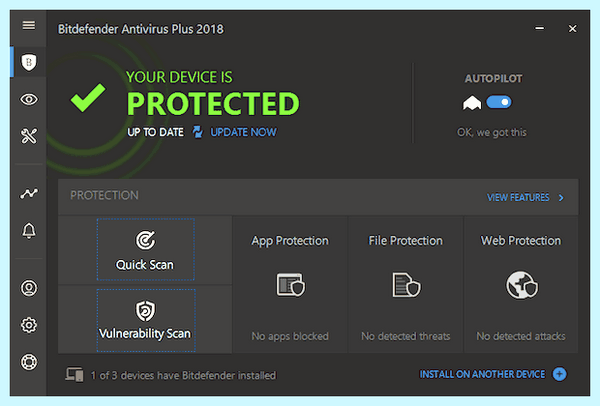Open the Activity graph icon in sidebar

[x=29, y=193]
